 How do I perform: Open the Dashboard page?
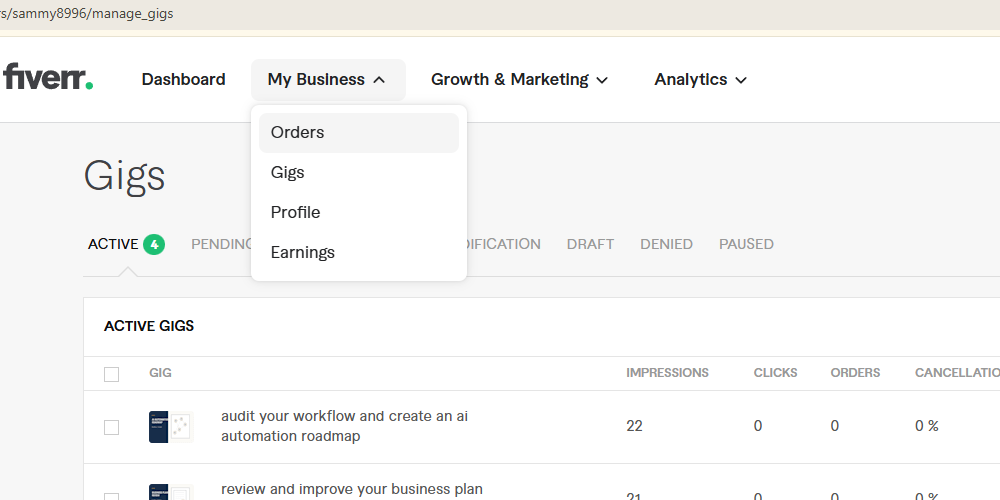click(184, 80)
